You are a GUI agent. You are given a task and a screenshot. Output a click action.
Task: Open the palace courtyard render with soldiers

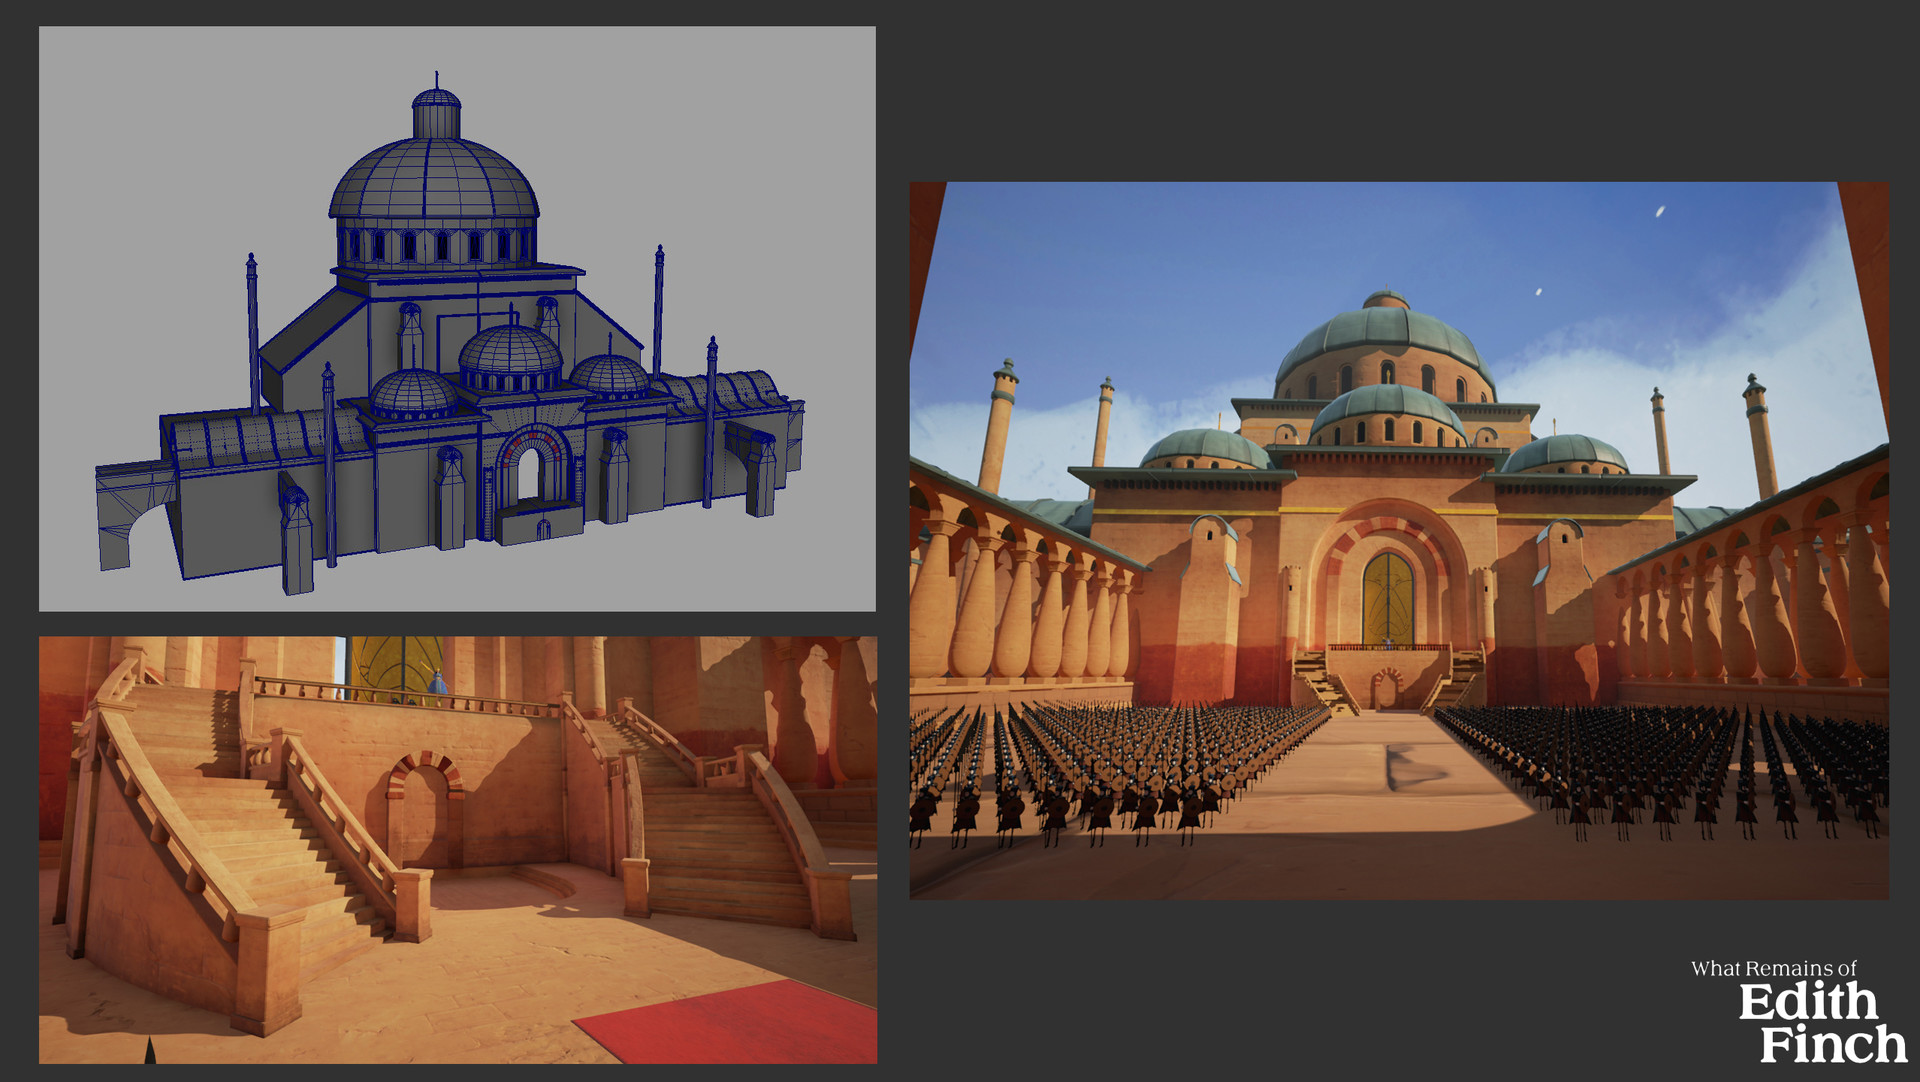[1399, 540]
